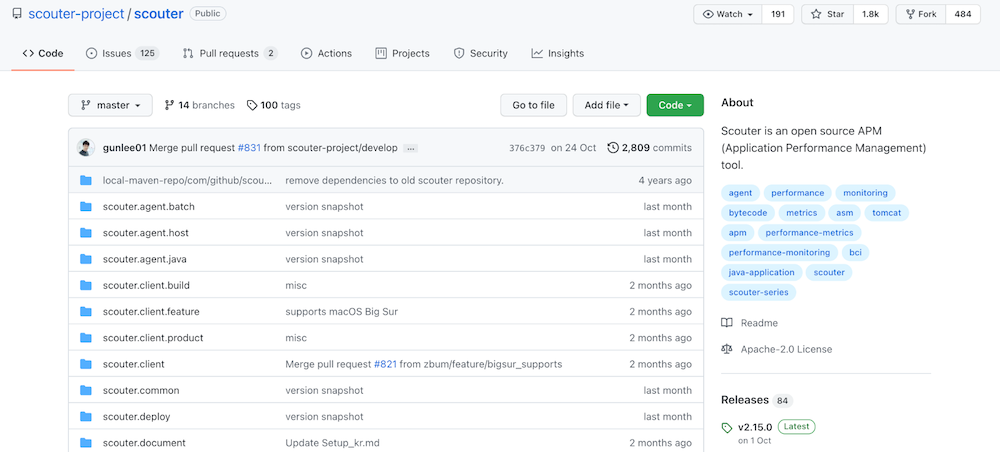Open the Pull requests tab
1000x452 pixels.
coord(229,53)
